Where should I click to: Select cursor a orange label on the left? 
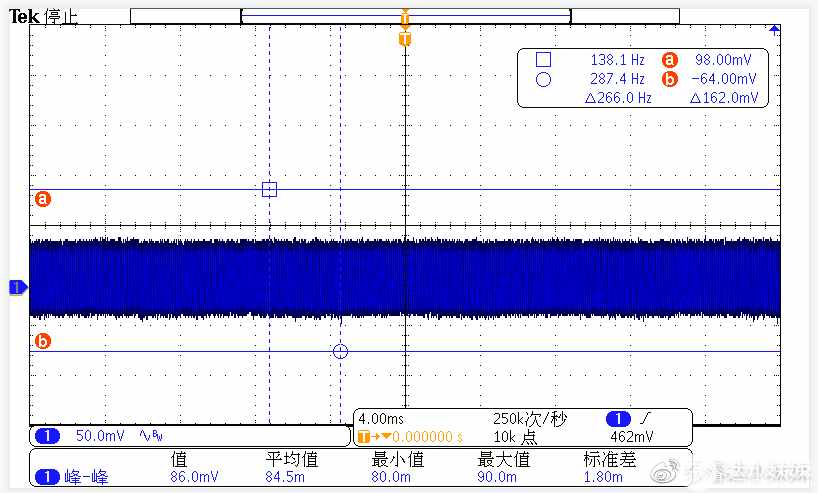(43, 199)
